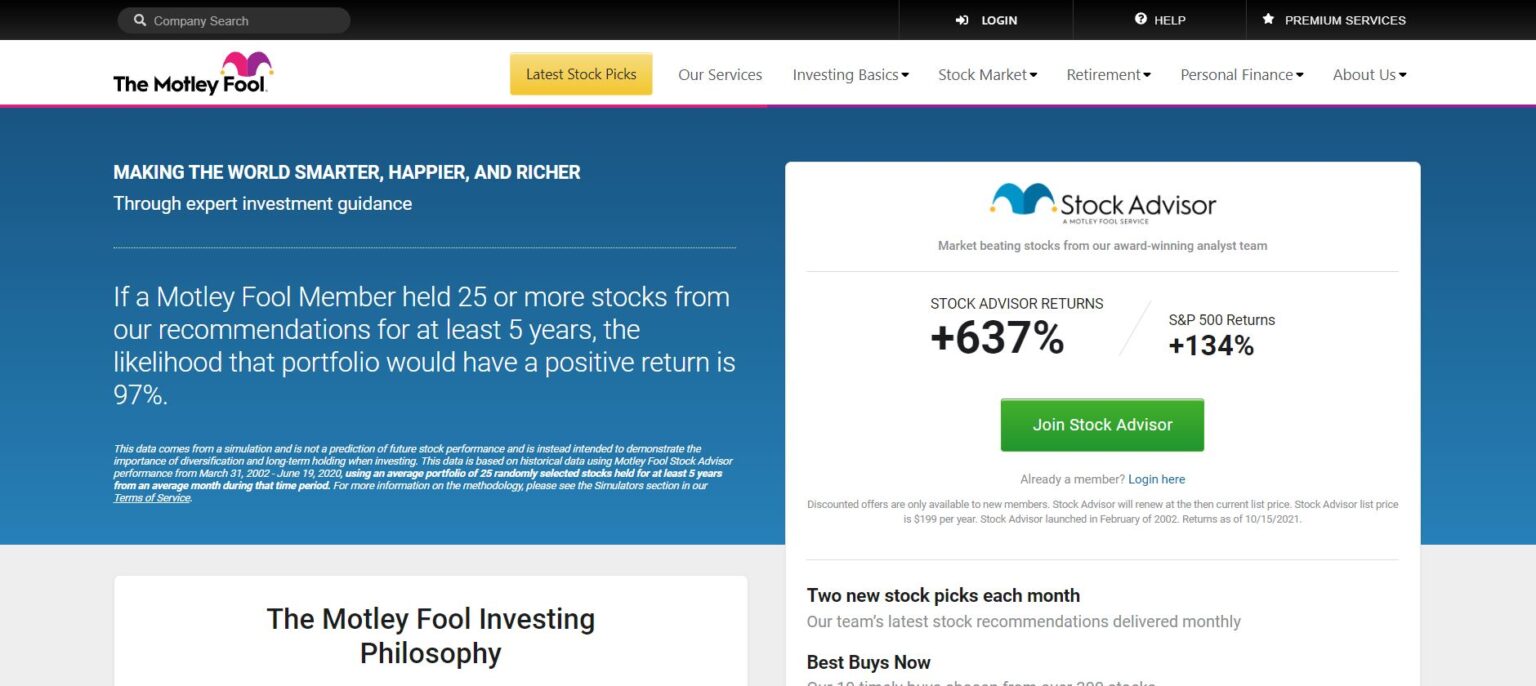Screen dimensions: 1536x686
Task: Expand the Investing Basics dropdown
Action: click(x=850, y=75)
